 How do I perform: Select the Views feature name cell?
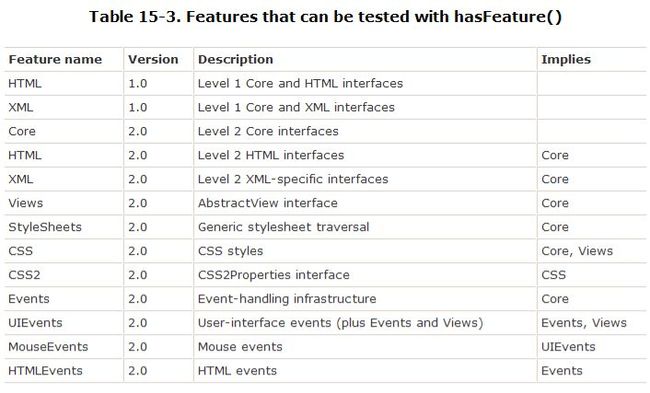[x=25, y=203]
